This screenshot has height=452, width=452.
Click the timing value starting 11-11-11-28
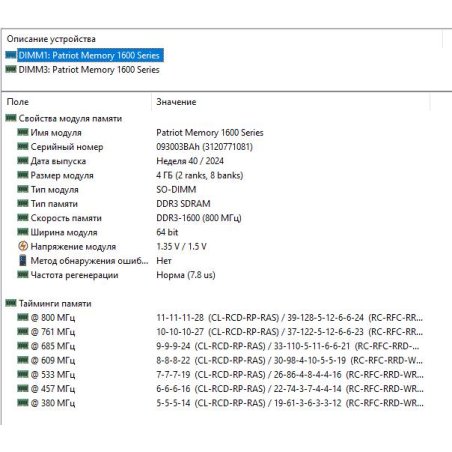click(x=289, y=318)
